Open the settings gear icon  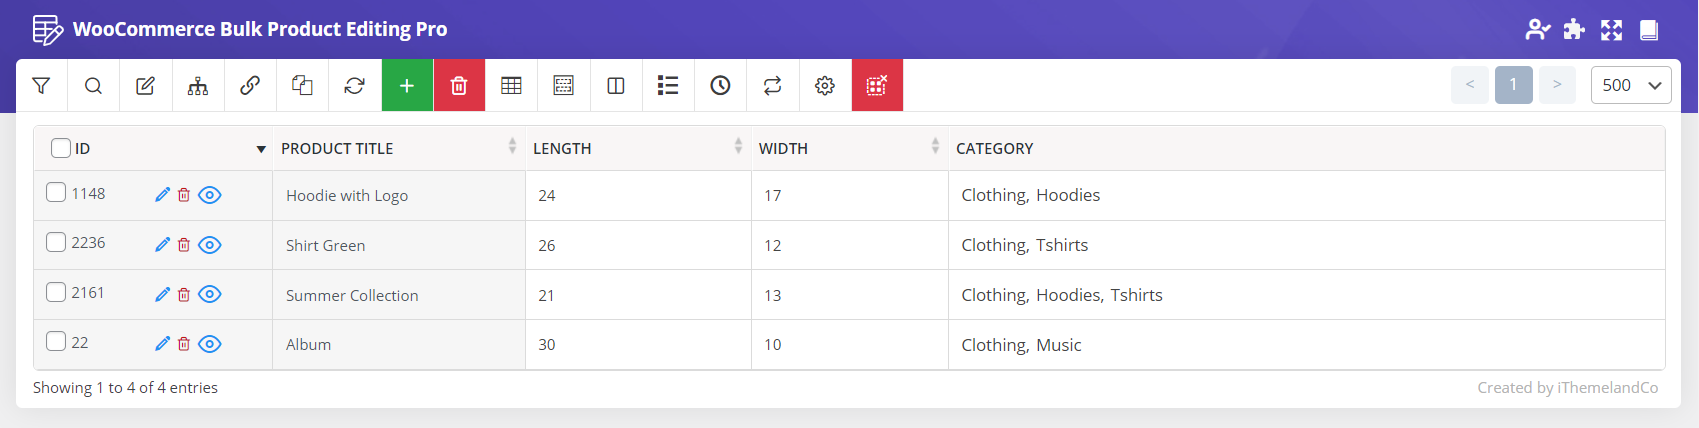(x=824, y=86)
